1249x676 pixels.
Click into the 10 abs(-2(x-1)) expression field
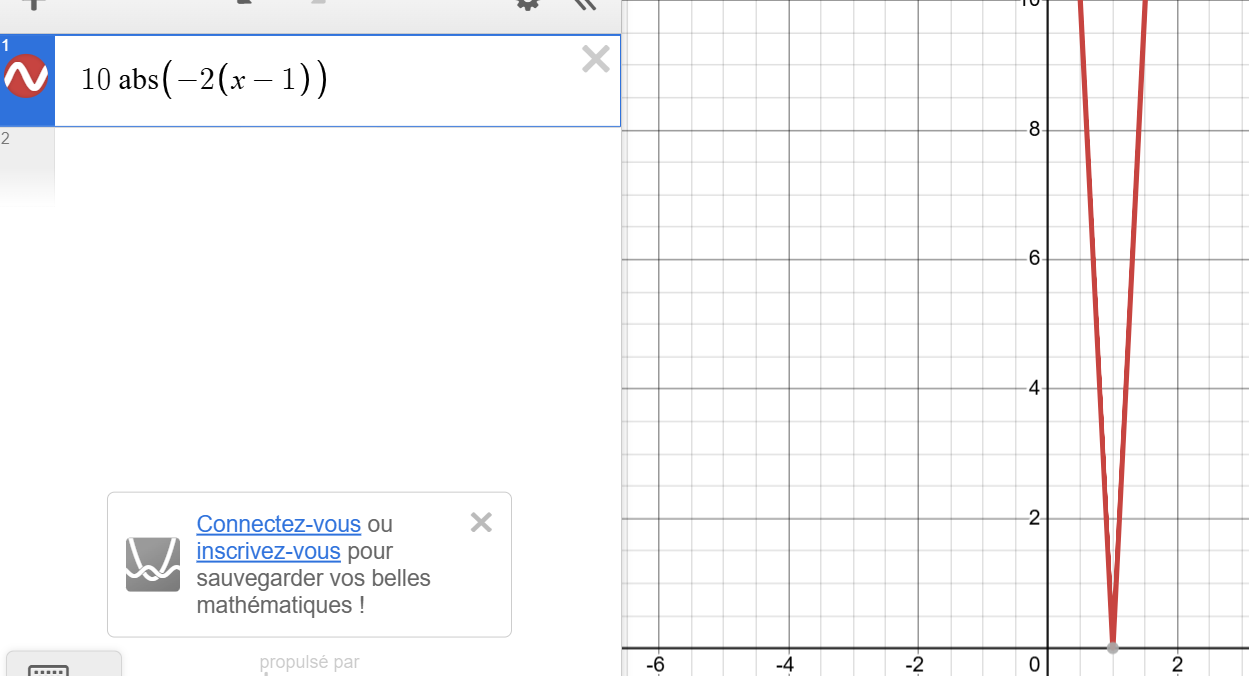(350, 81)
